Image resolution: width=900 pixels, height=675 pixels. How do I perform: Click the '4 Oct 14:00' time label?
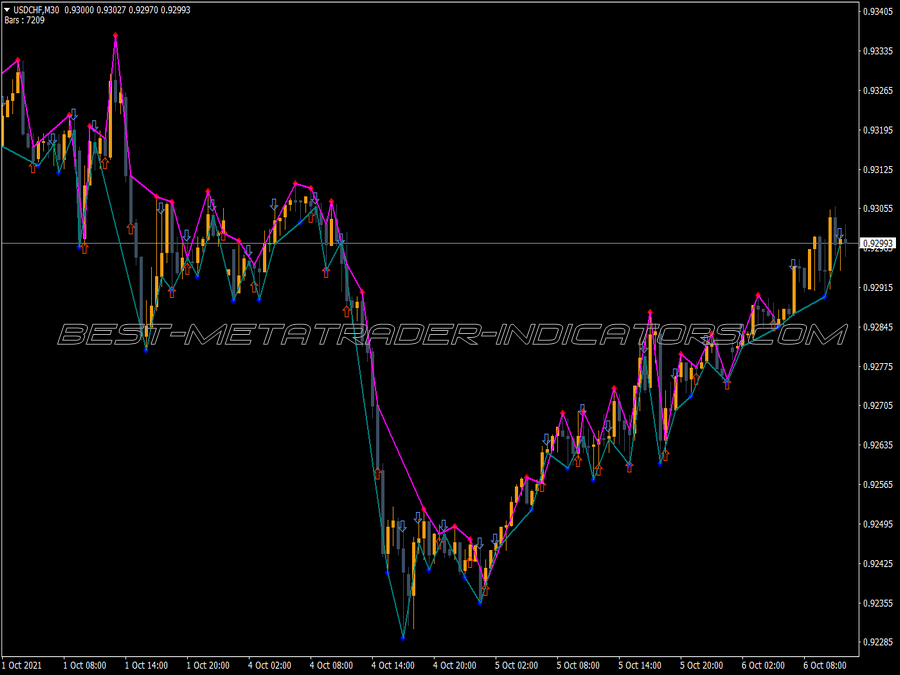click(393, 665)
